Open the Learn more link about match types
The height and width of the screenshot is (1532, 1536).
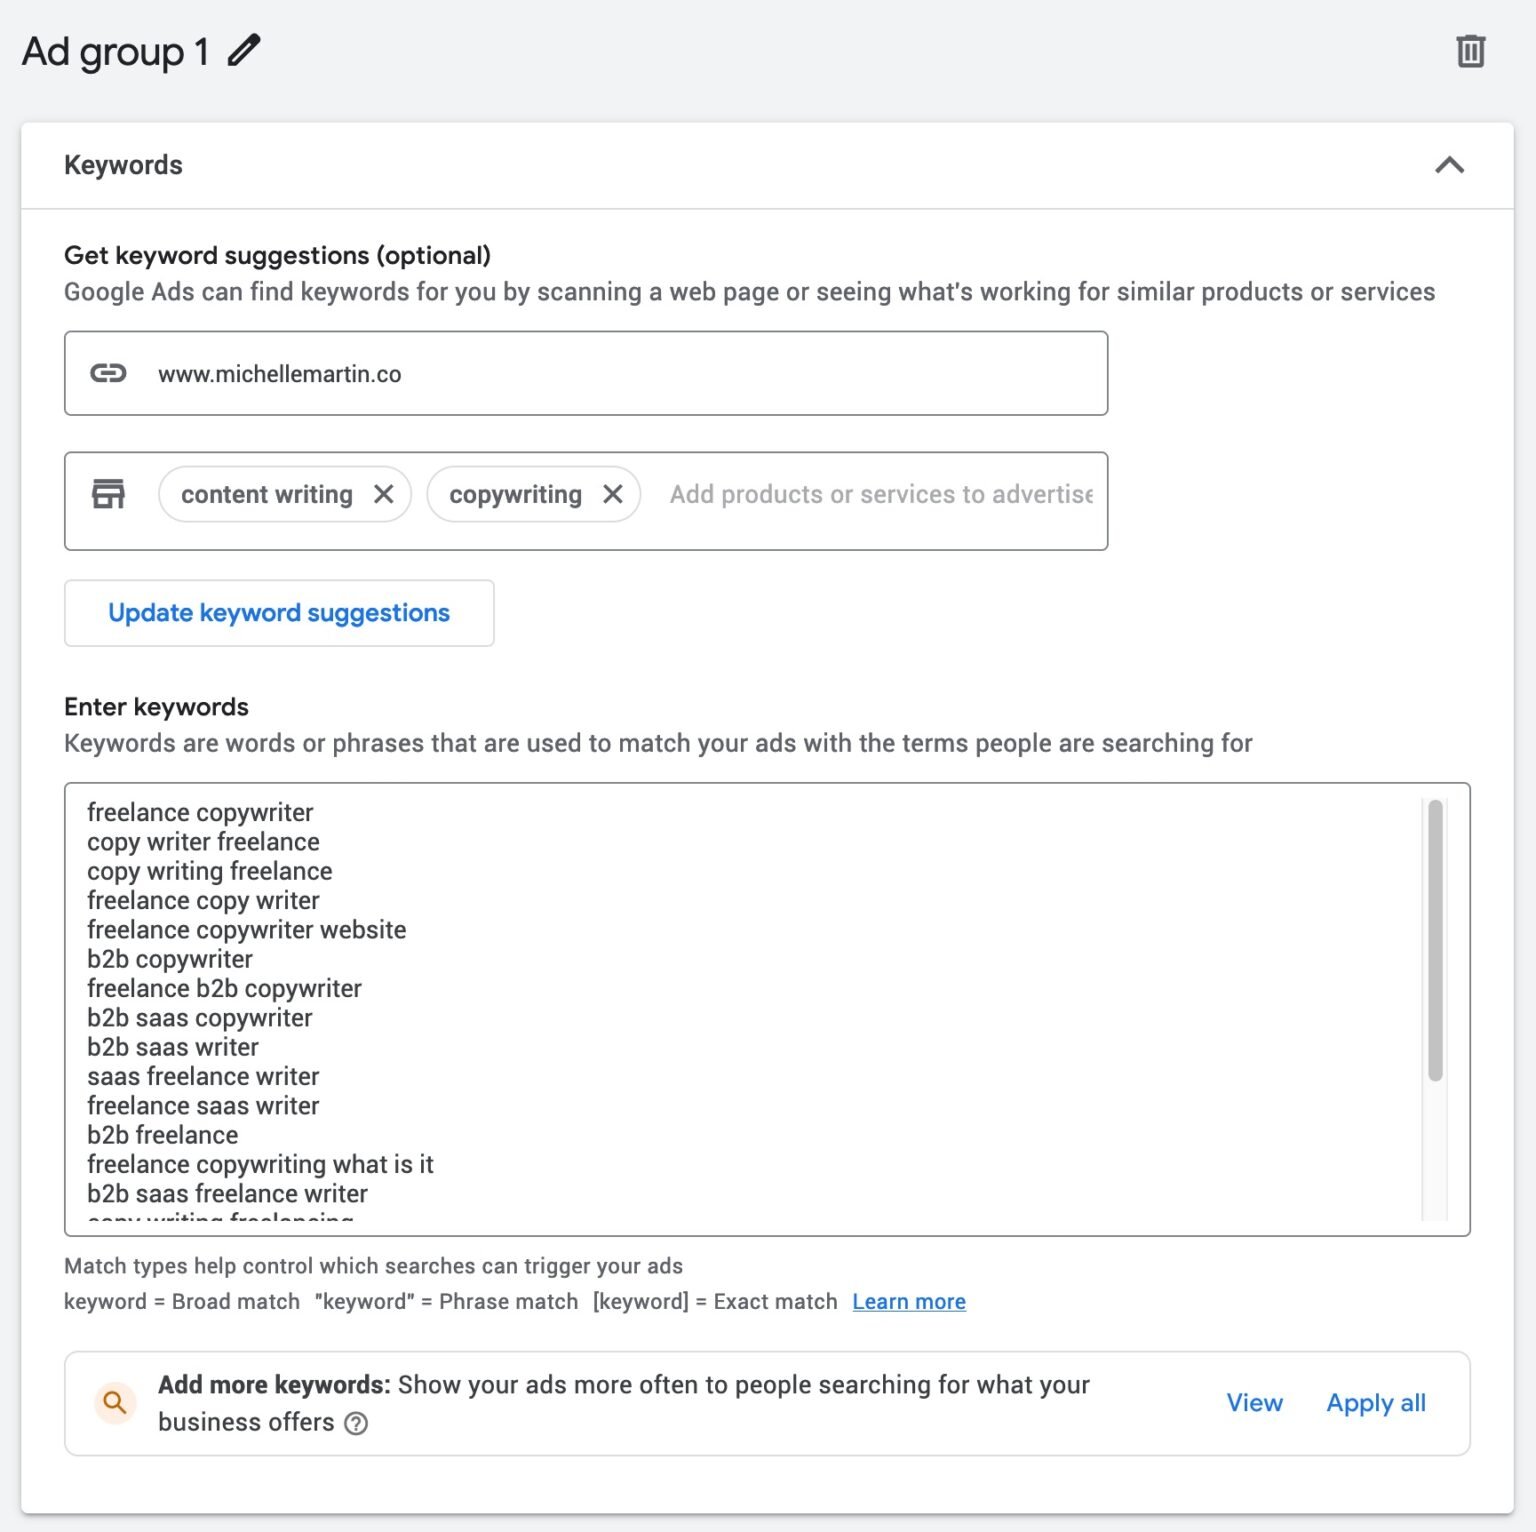coord(908,1301)
